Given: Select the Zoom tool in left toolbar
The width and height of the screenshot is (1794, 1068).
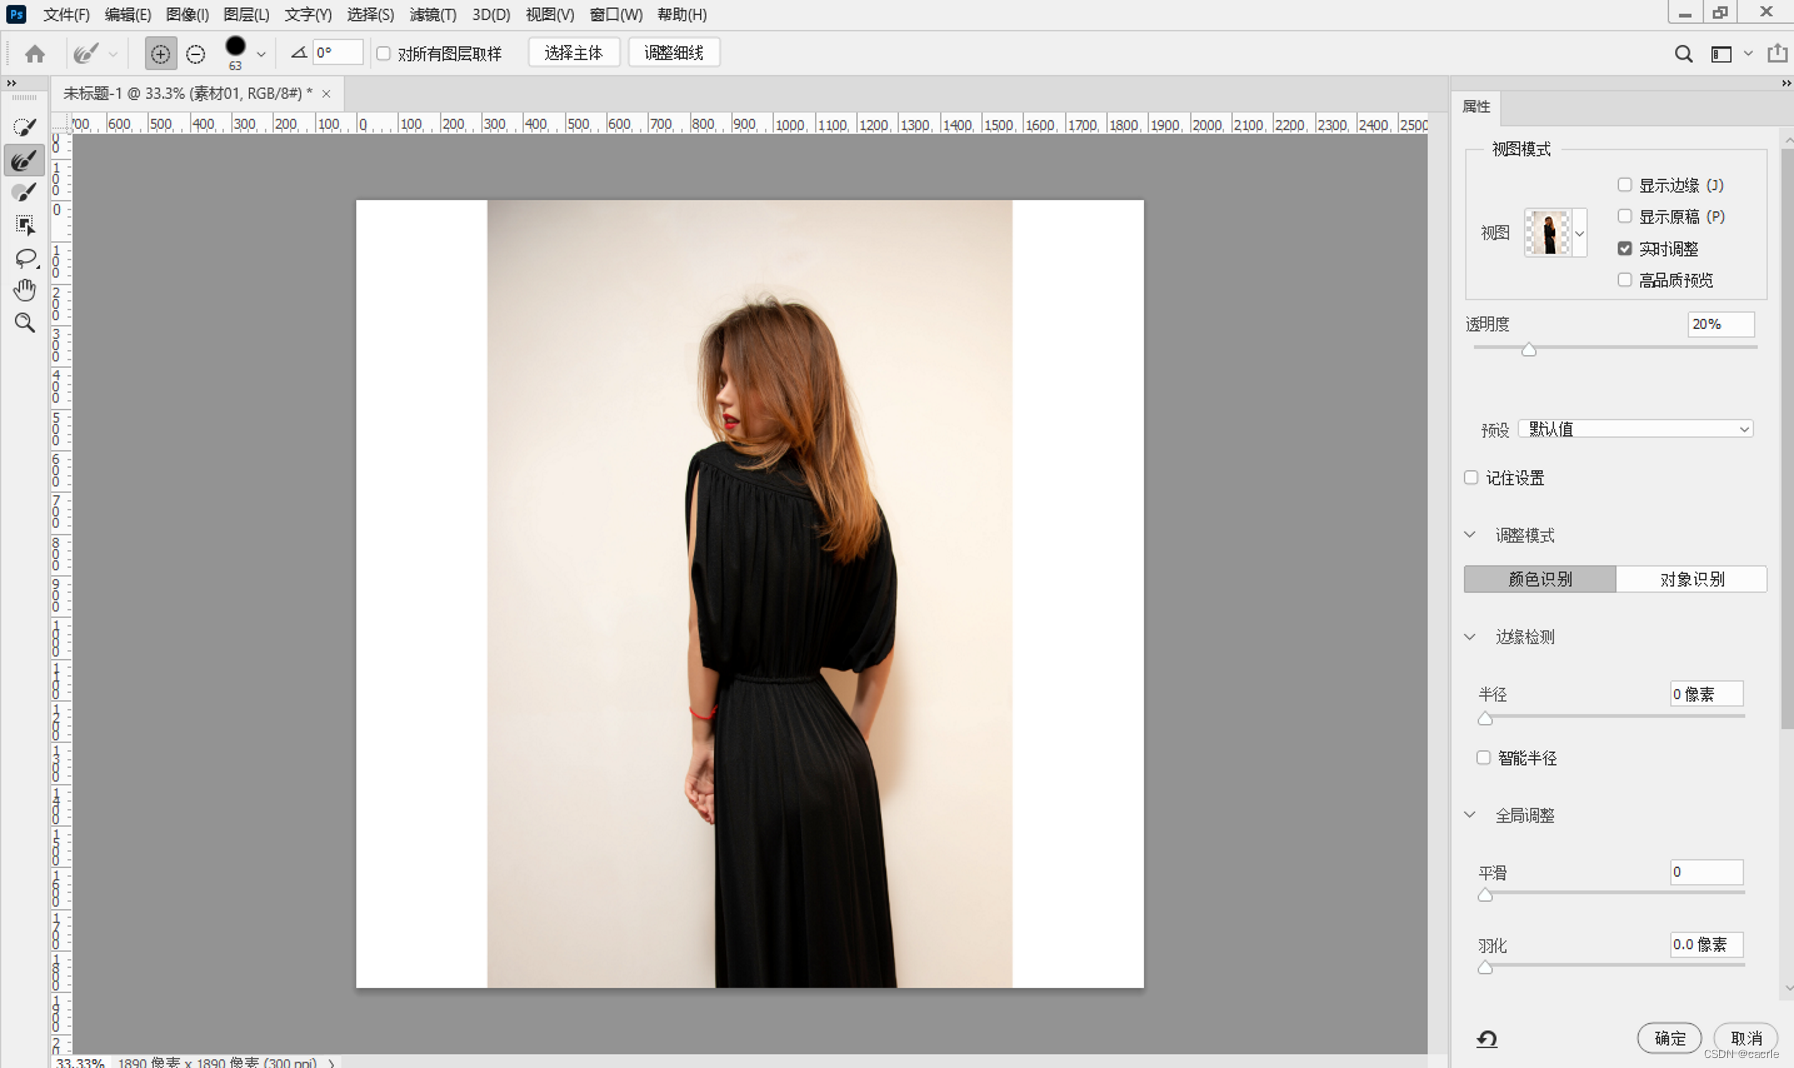Looking at the screenshot, I should click(x=25, y=322).
